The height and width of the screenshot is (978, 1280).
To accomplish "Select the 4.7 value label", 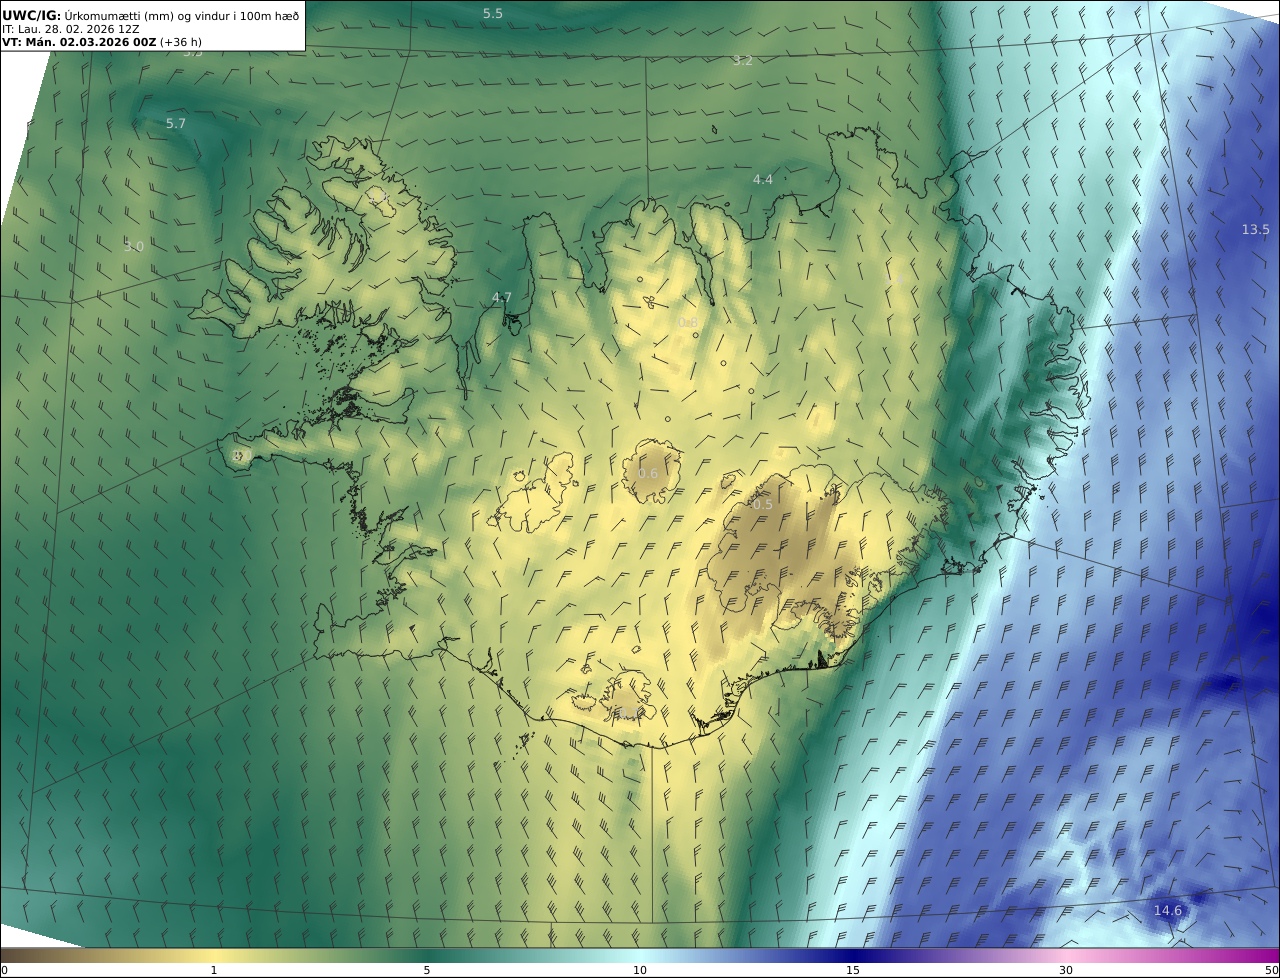I will [502, 298].
